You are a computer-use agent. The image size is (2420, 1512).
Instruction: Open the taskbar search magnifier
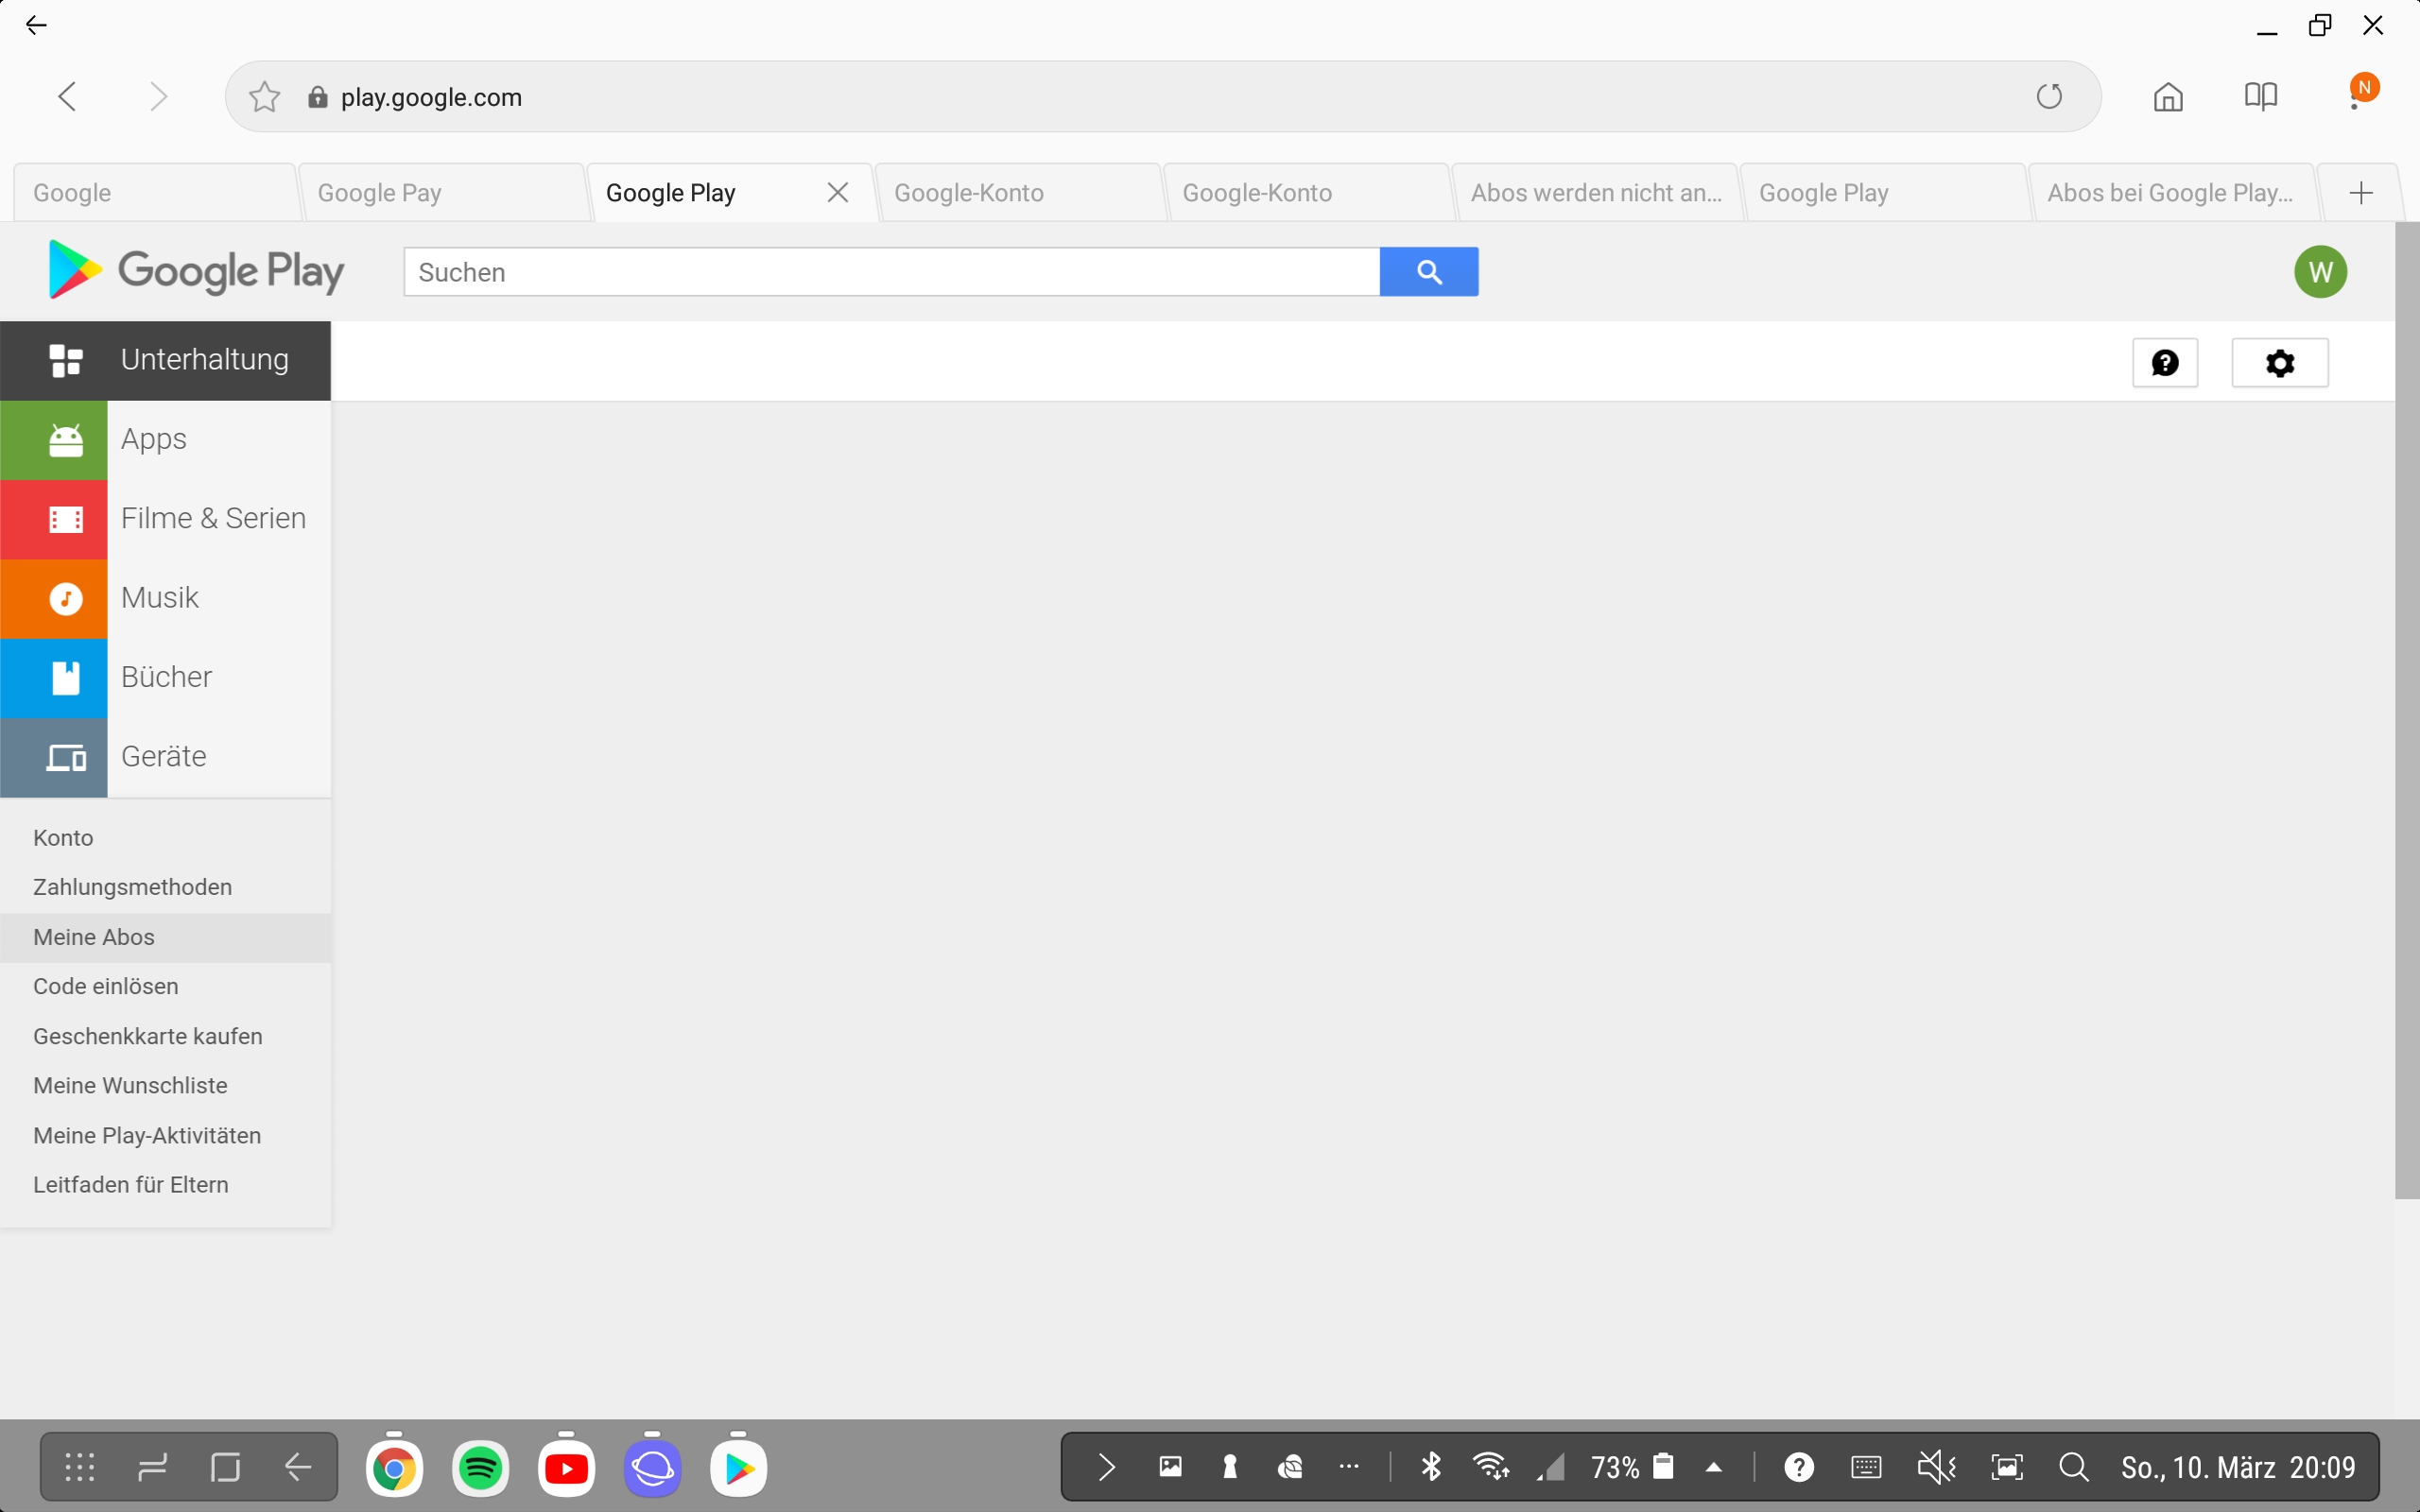click(2074, 1467)
